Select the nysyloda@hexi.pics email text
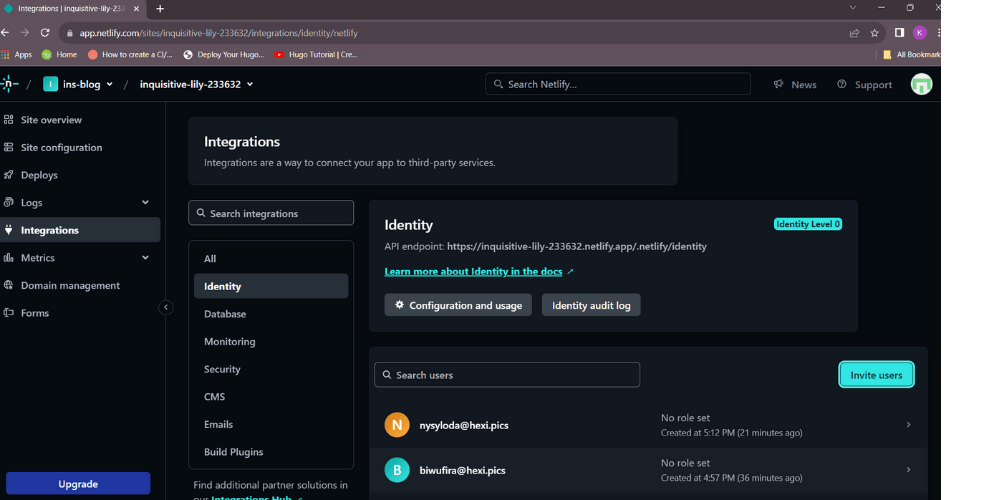 [464, 425]
